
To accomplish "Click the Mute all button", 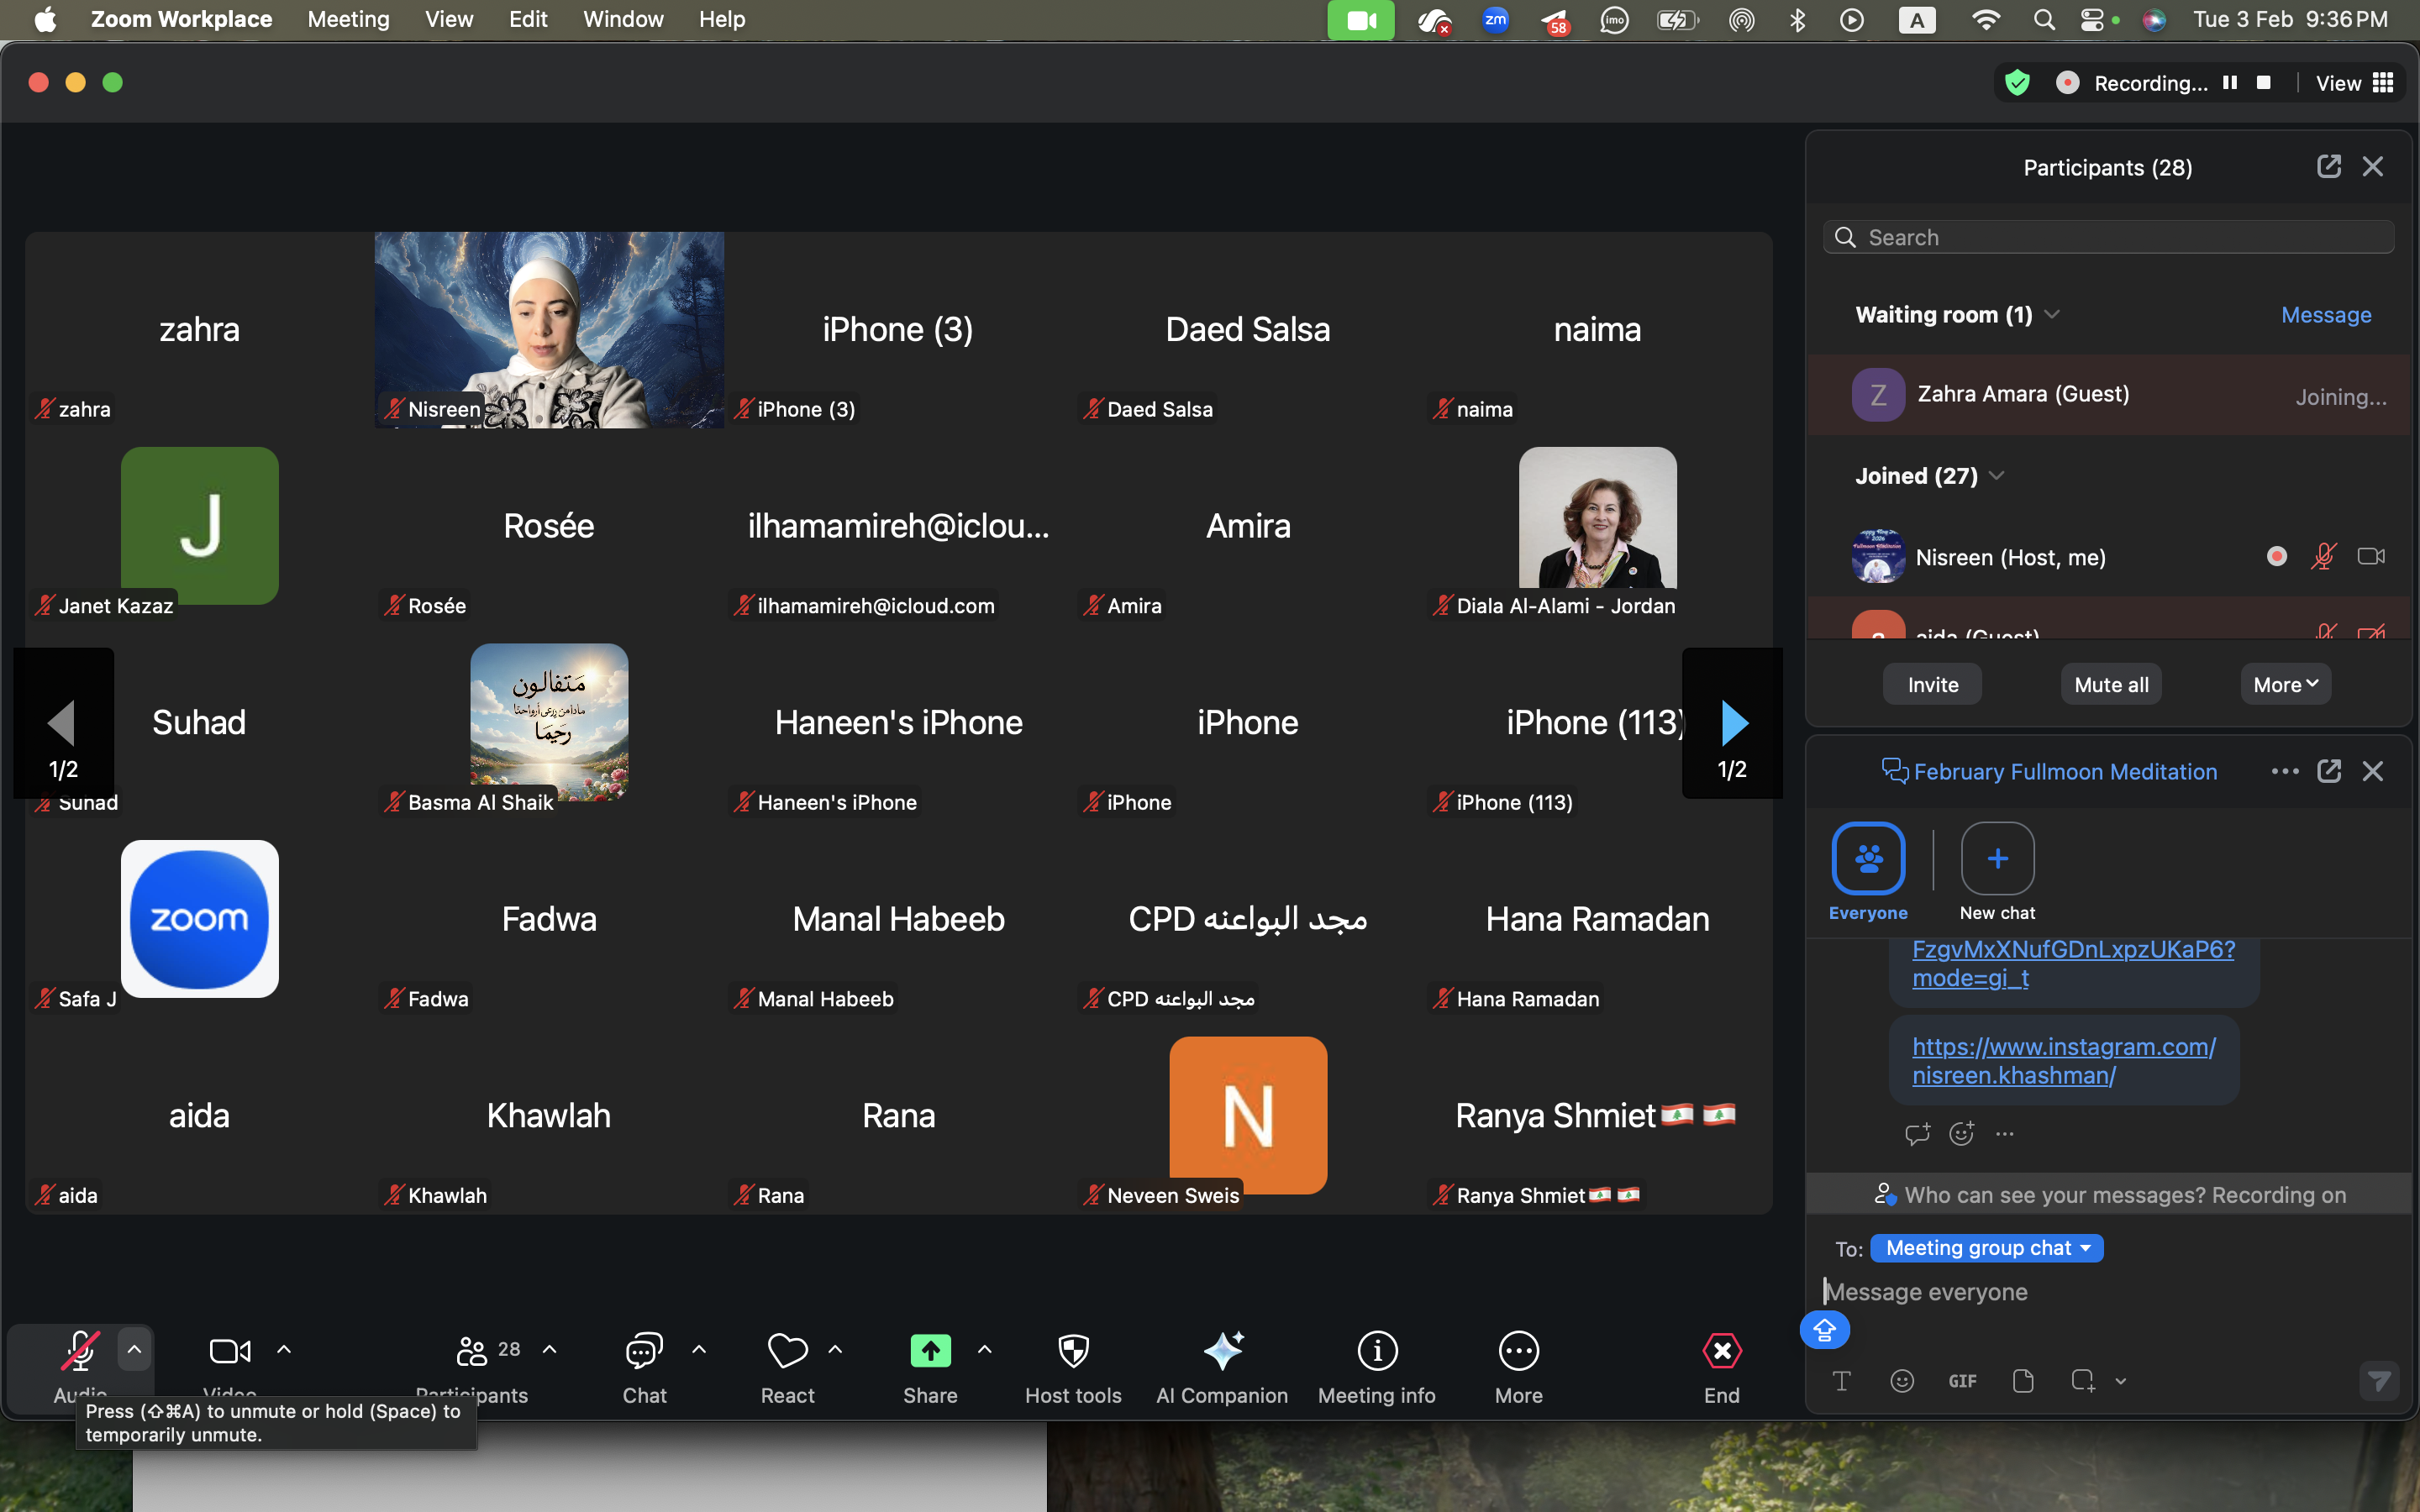I will (x=2110, y=685).
